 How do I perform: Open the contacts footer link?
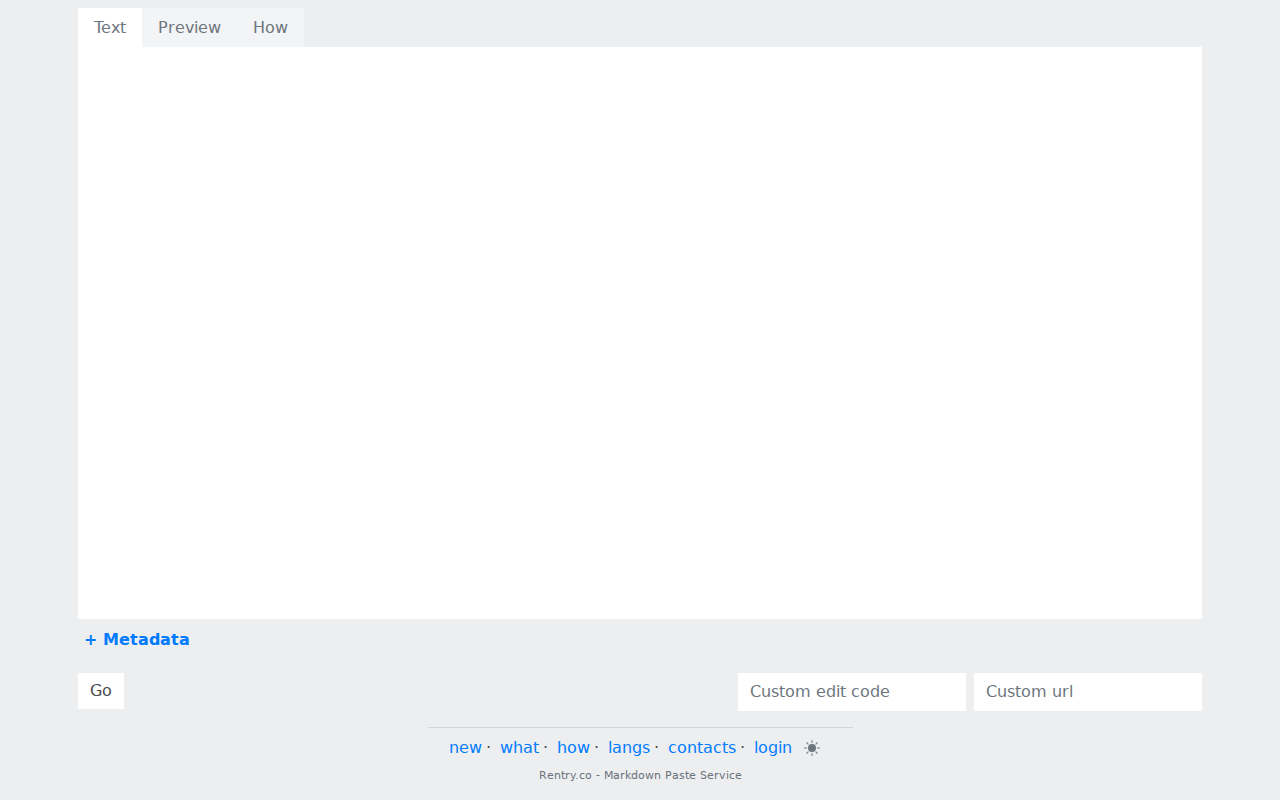701,748
